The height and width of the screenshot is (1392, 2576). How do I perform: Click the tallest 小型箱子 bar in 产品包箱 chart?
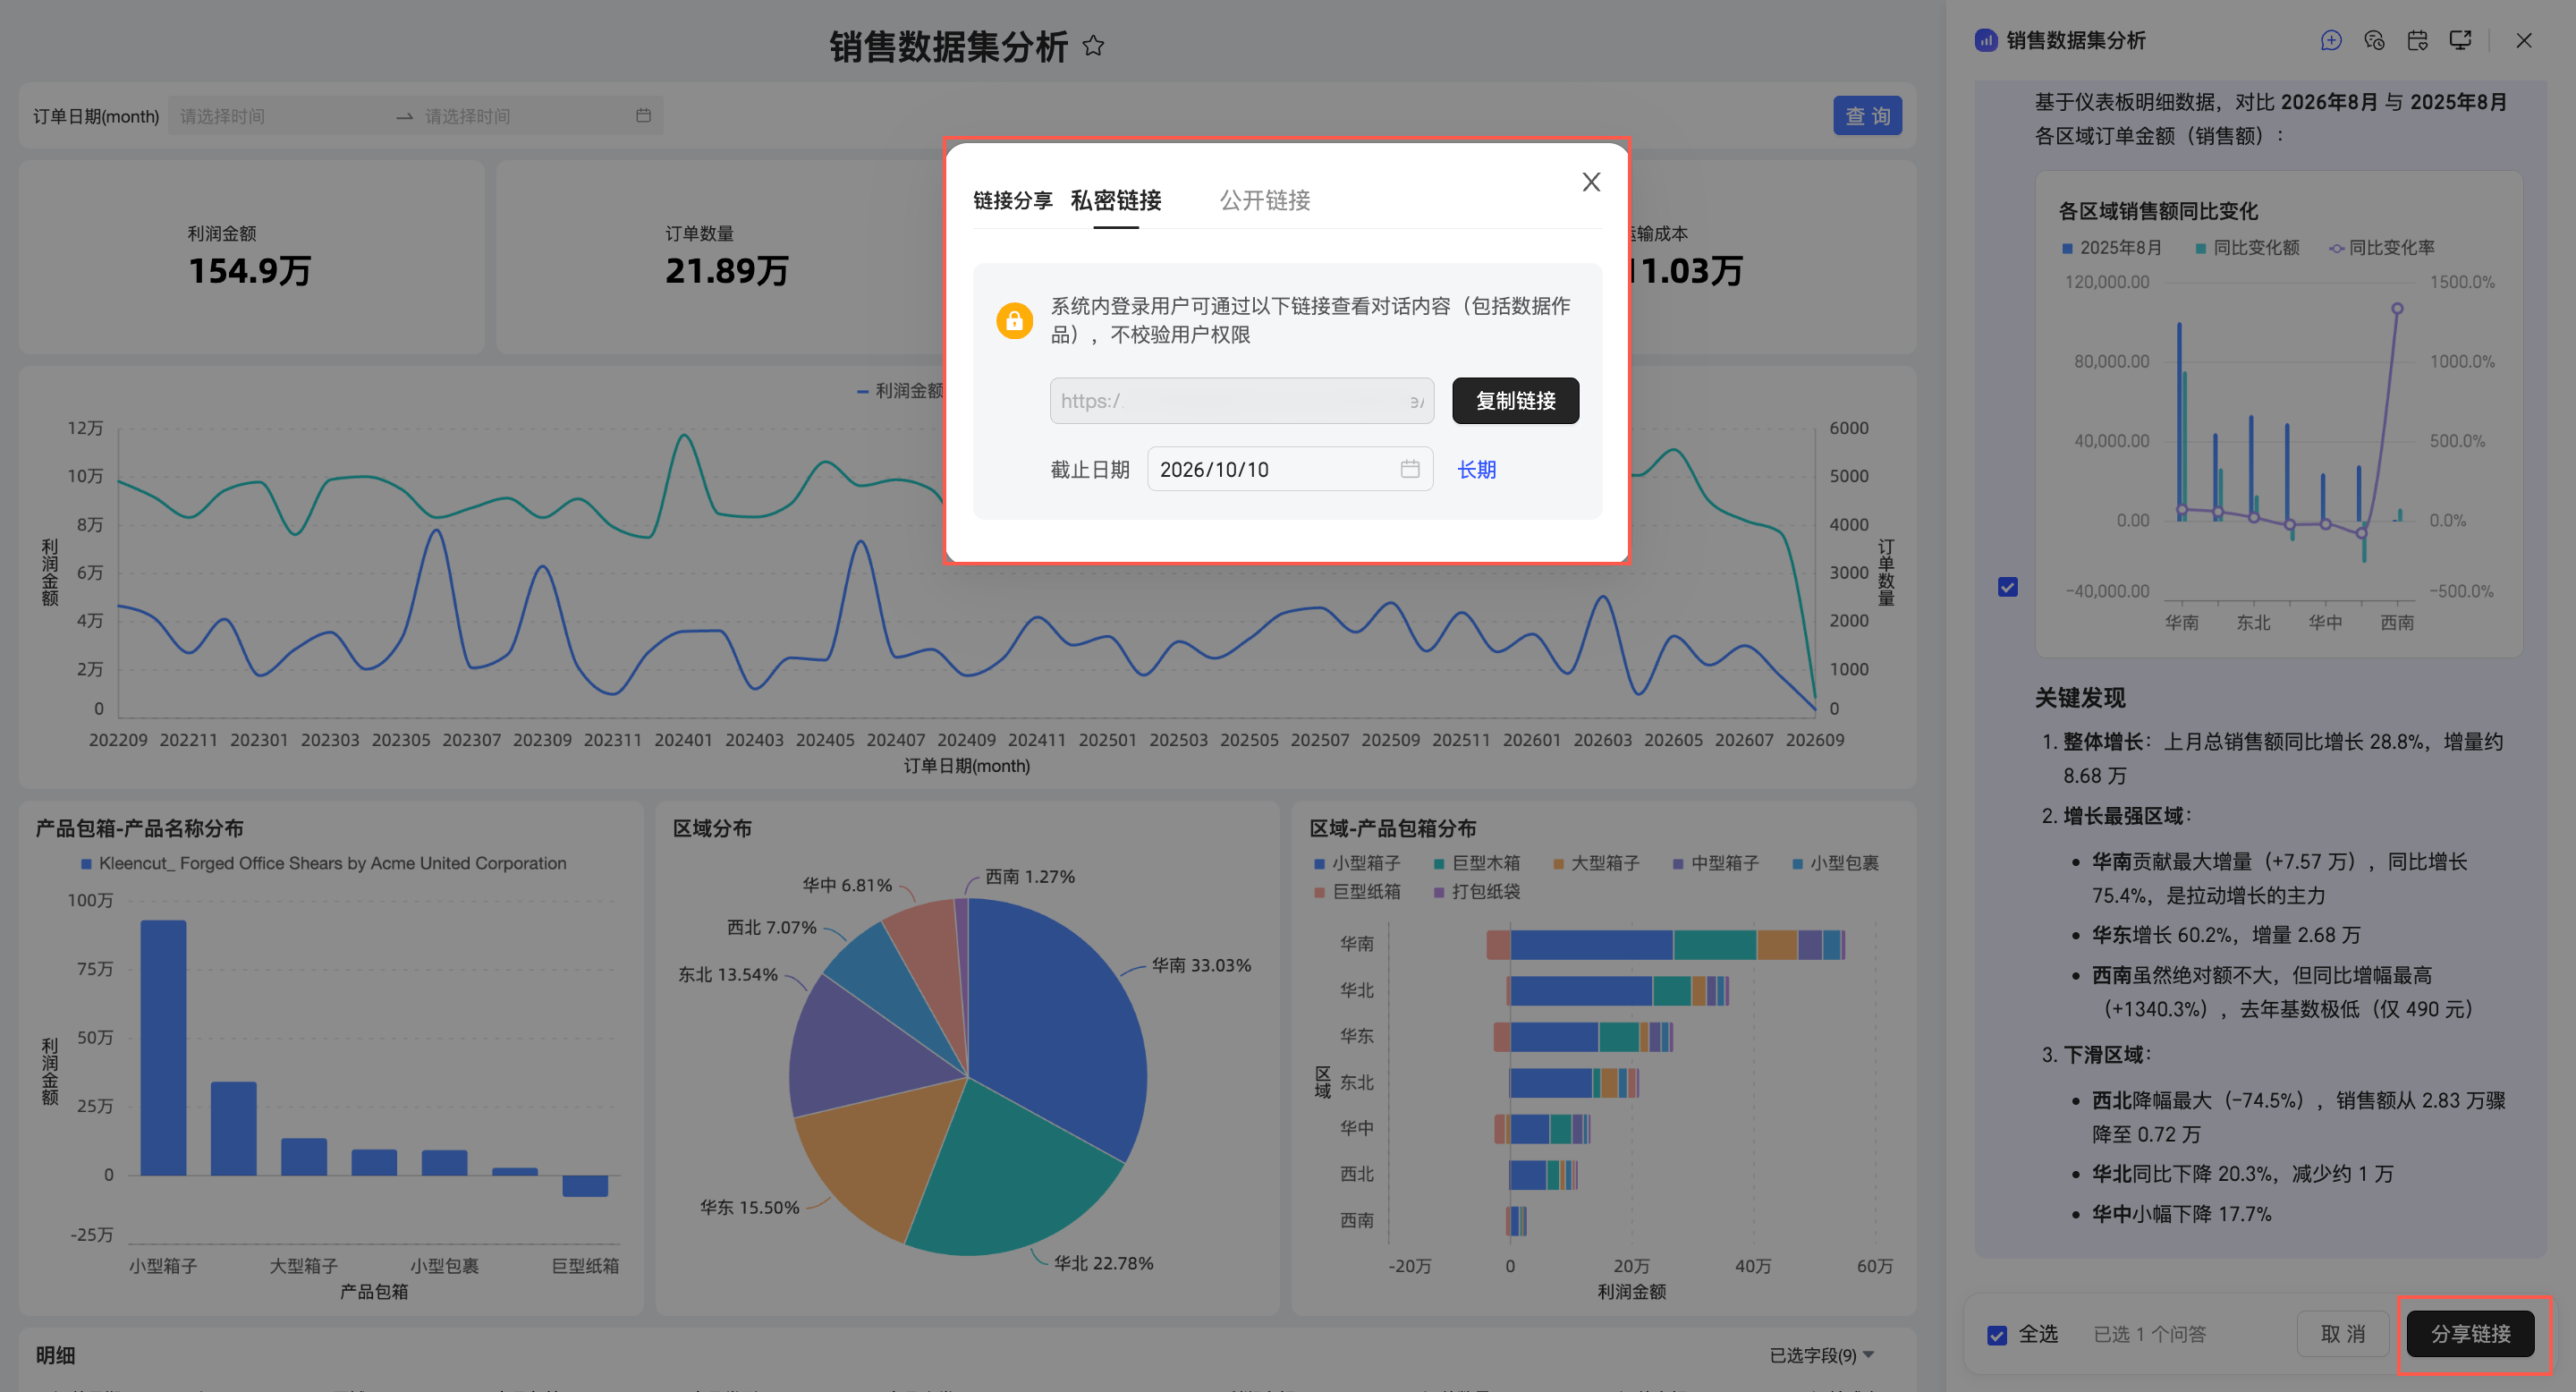coord(163,1047)
